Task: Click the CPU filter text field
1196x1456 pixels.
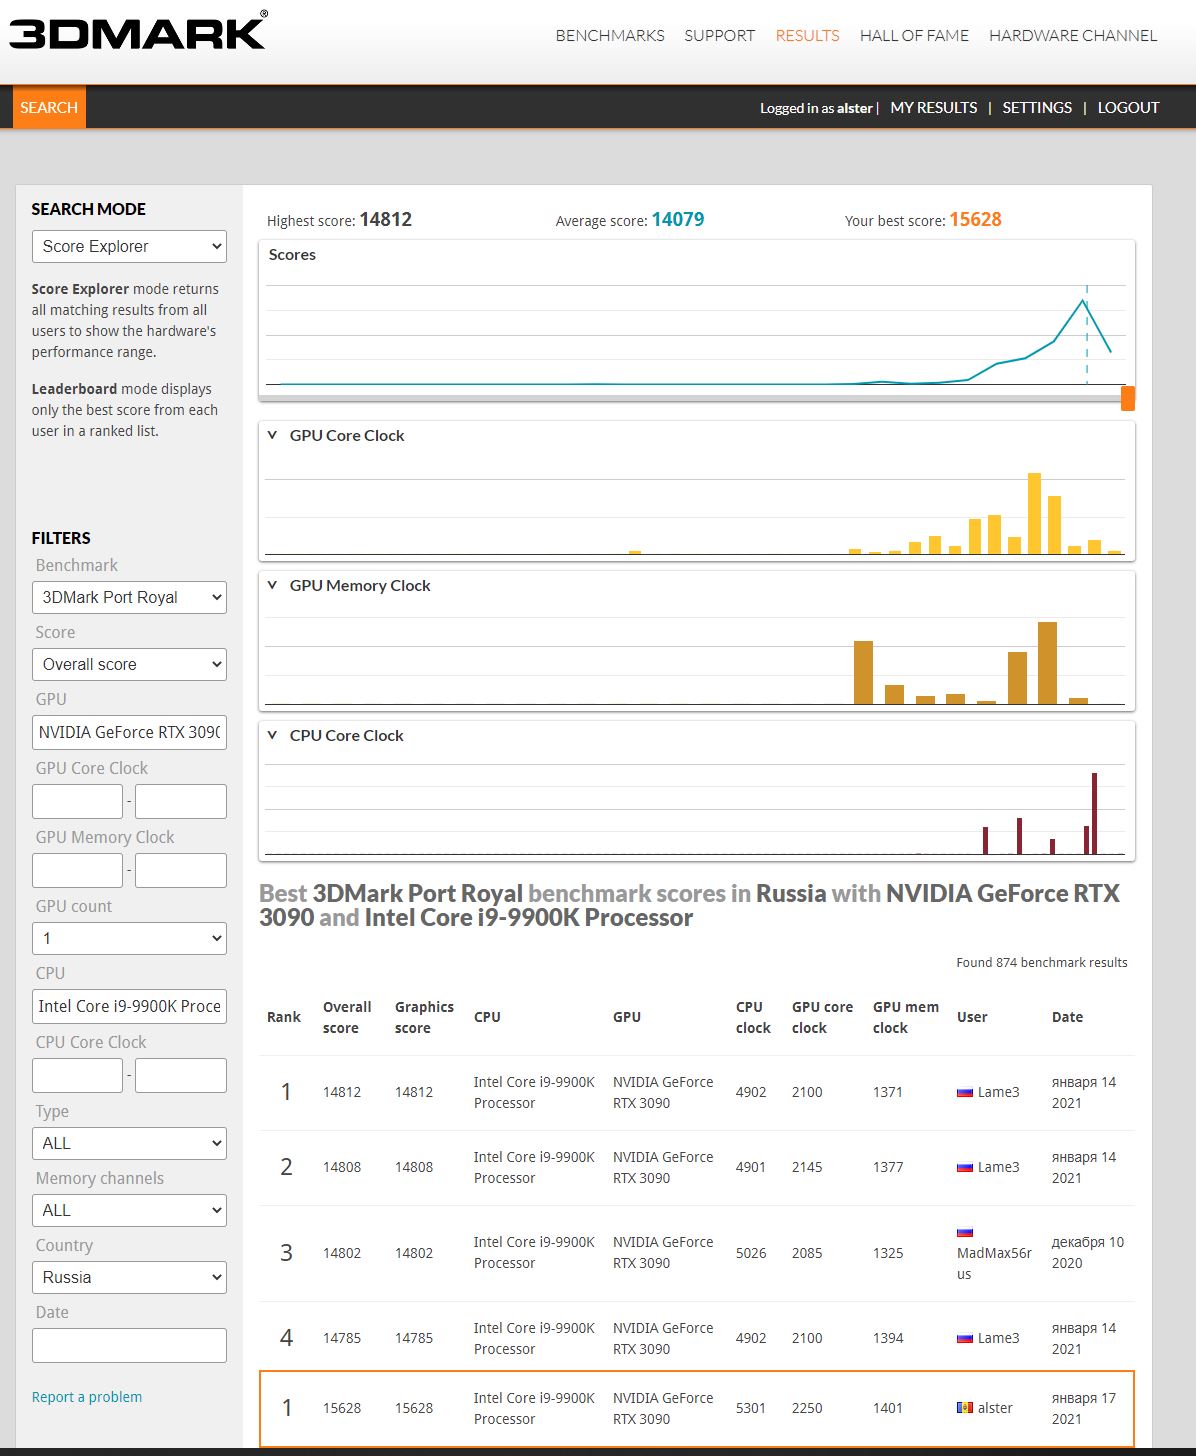Action: coord(129,1006)
